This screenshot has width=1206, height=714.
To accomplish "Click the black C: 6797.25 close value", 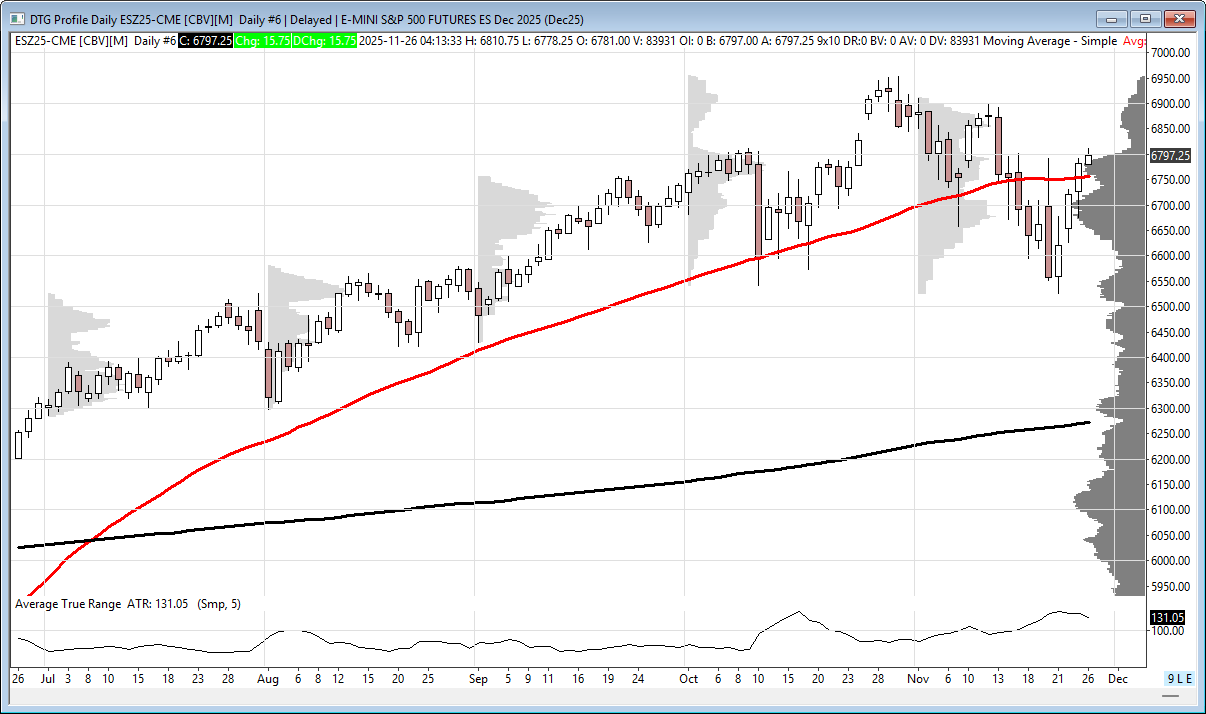I will tap(206, 41).
